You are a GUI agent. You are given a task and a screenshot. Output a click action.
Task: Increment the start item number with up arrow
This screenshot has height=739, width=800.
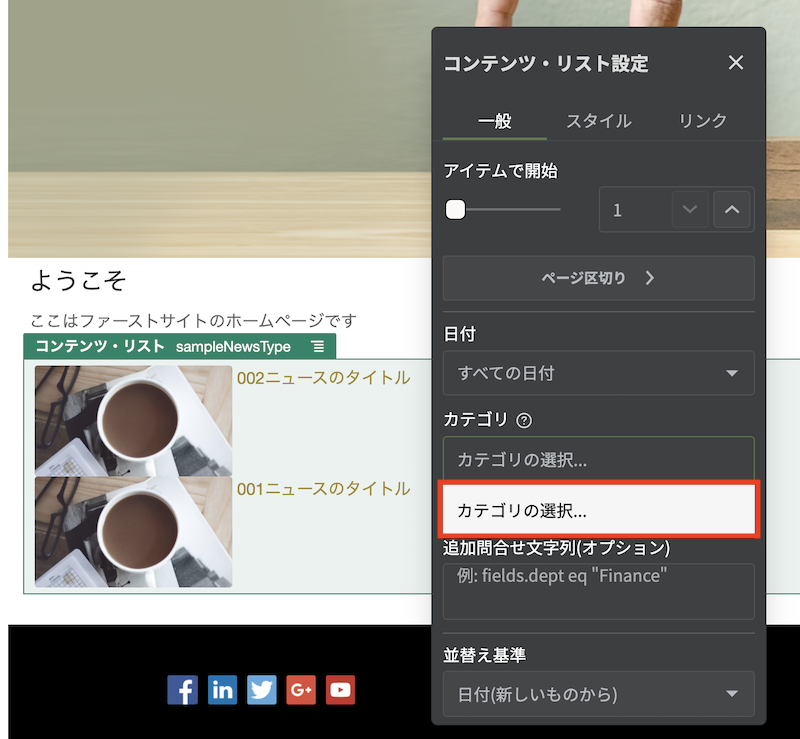click(x=732, y=209)
